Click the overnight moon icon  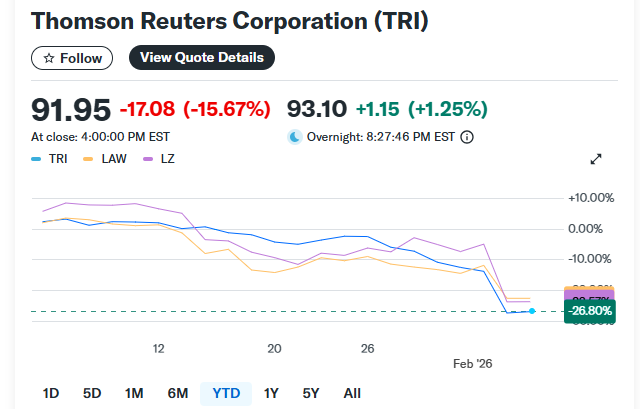coord(294,137)
